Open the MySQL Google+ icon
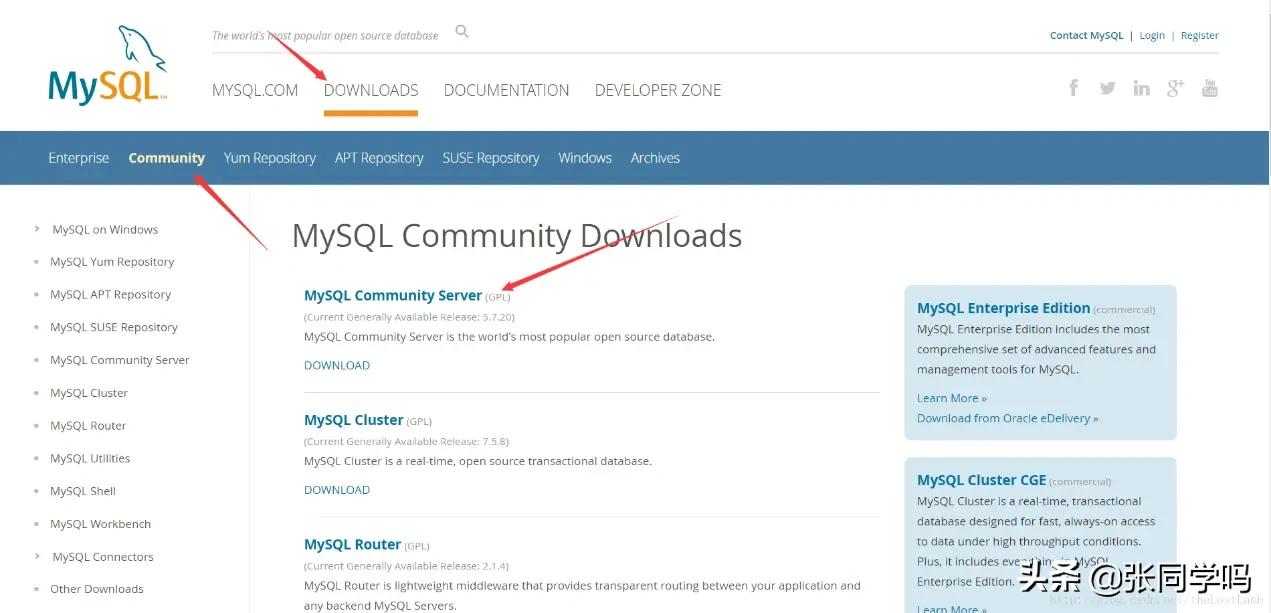This screenshot has height=613, width=1271. 1175,88
